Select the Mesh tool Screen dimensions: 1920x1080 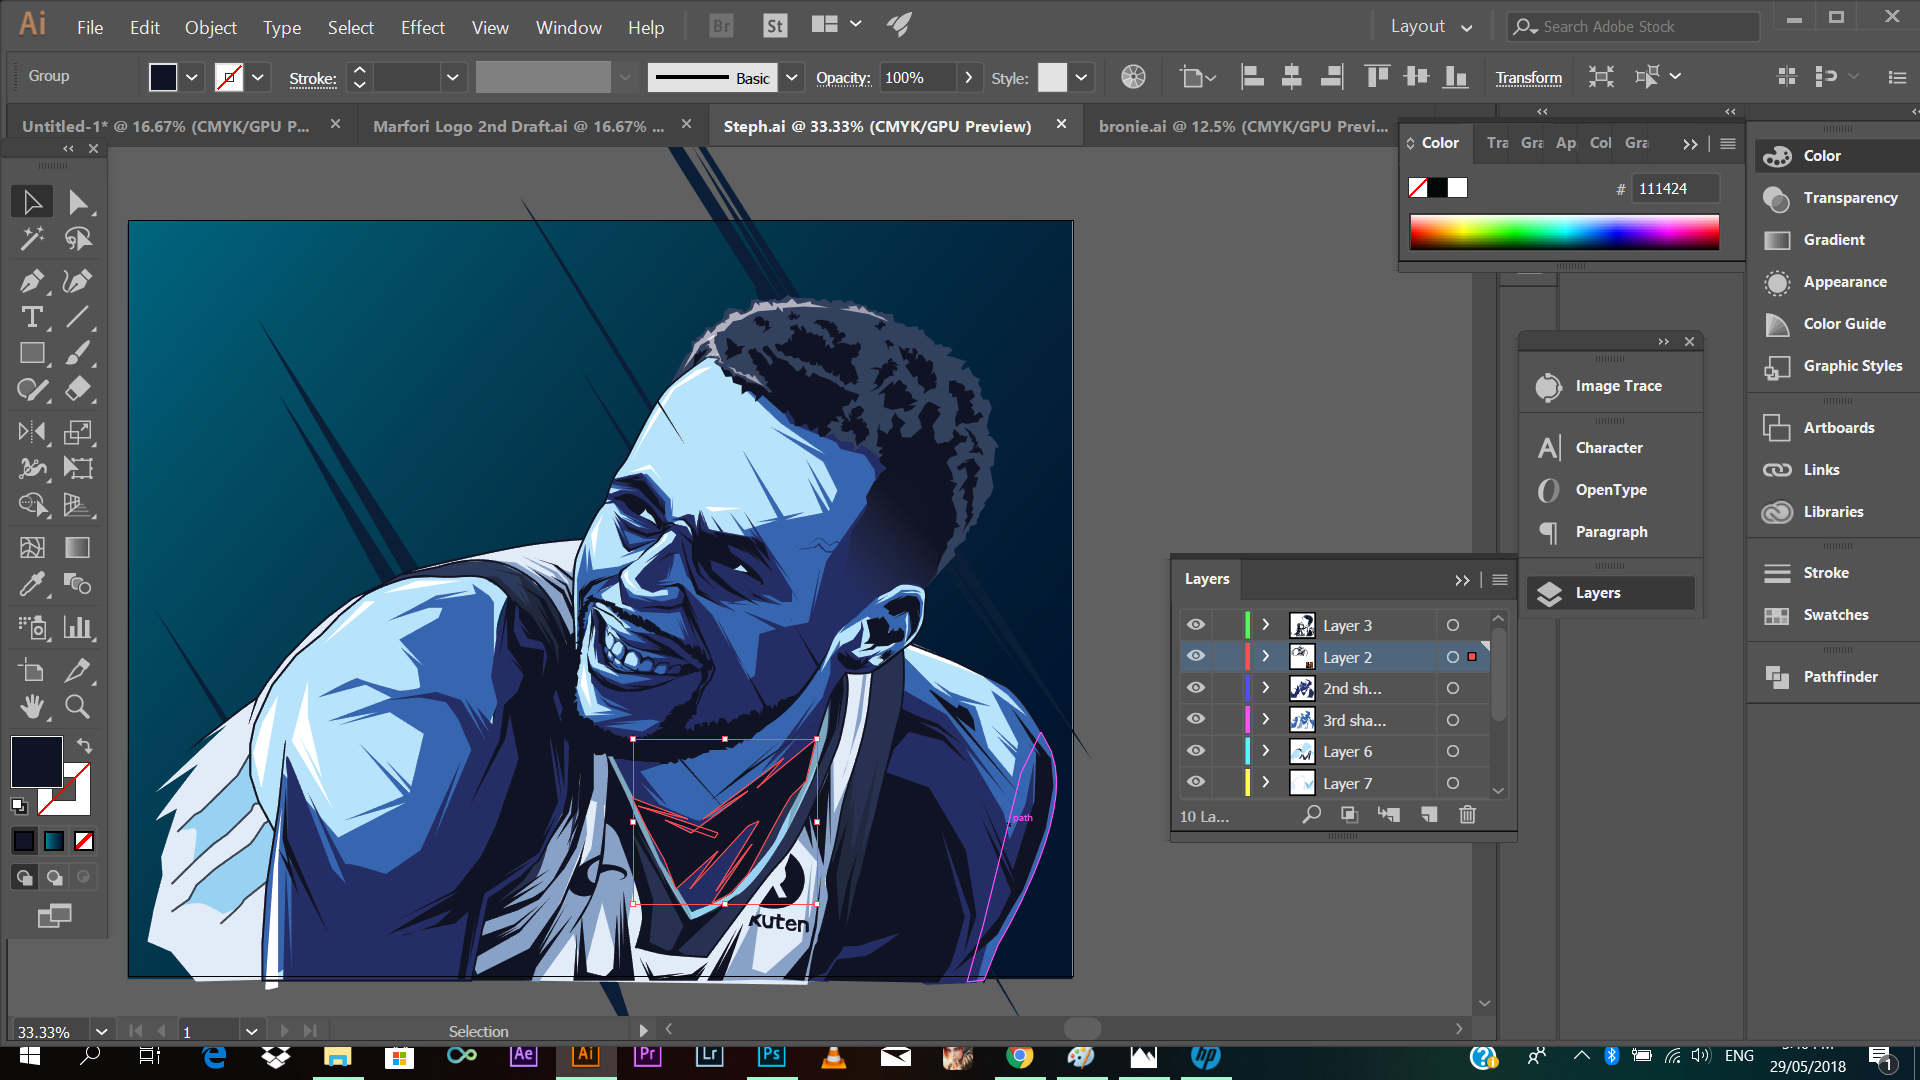pos(32,547)
